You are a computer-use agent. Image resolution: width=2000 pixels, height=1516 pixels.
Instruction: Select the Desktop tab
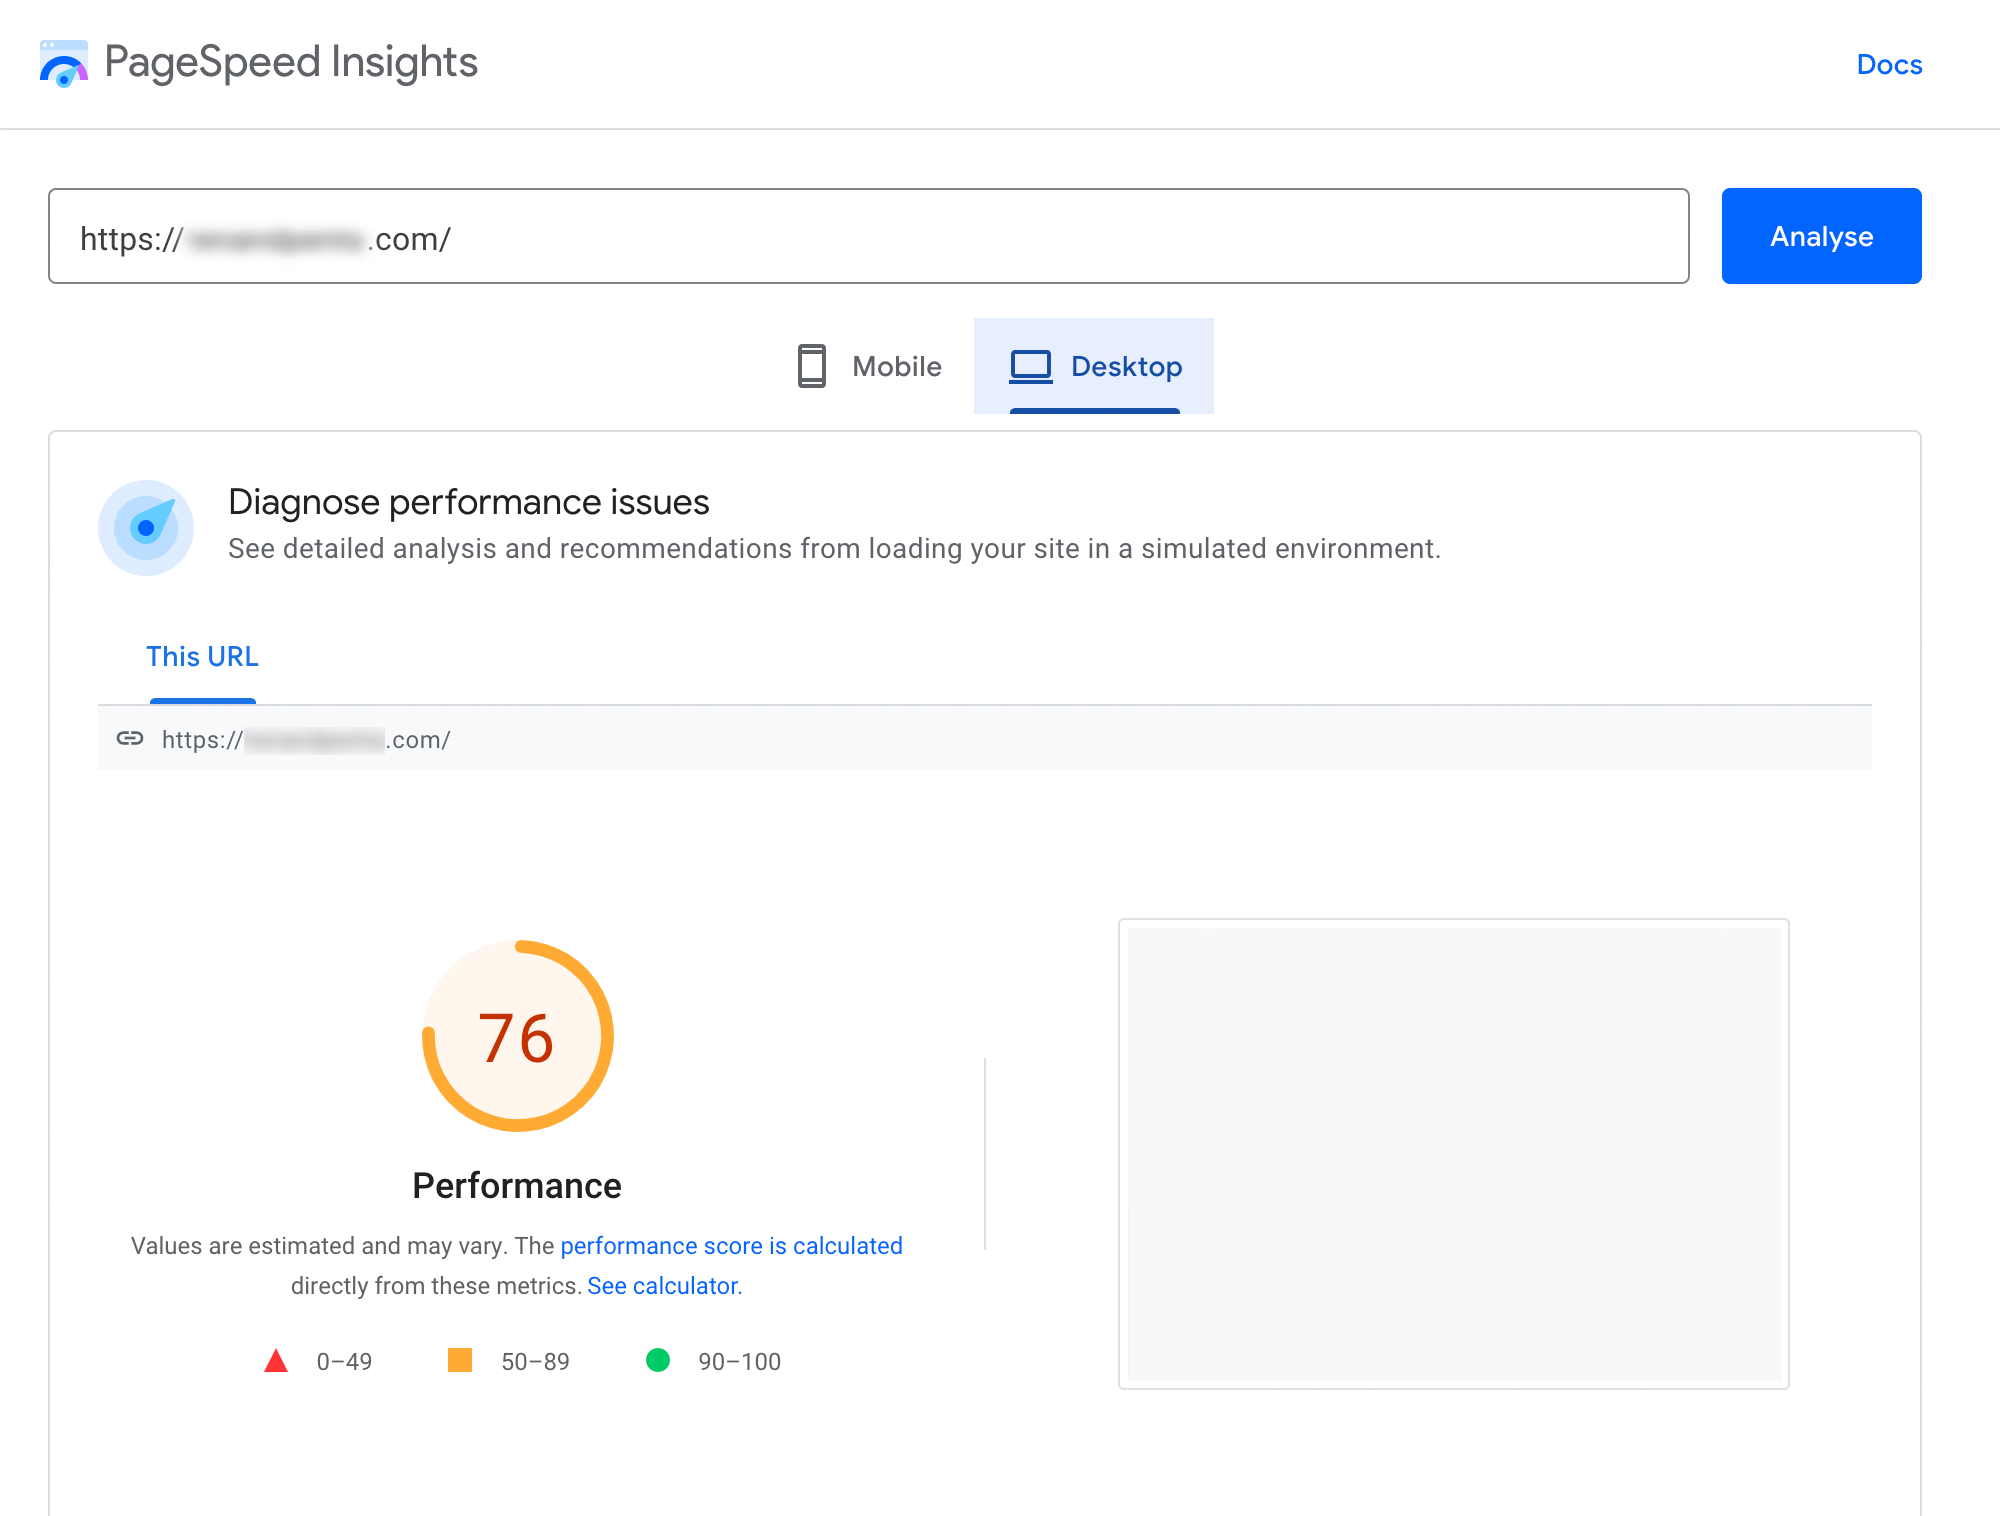(1094, 366)
